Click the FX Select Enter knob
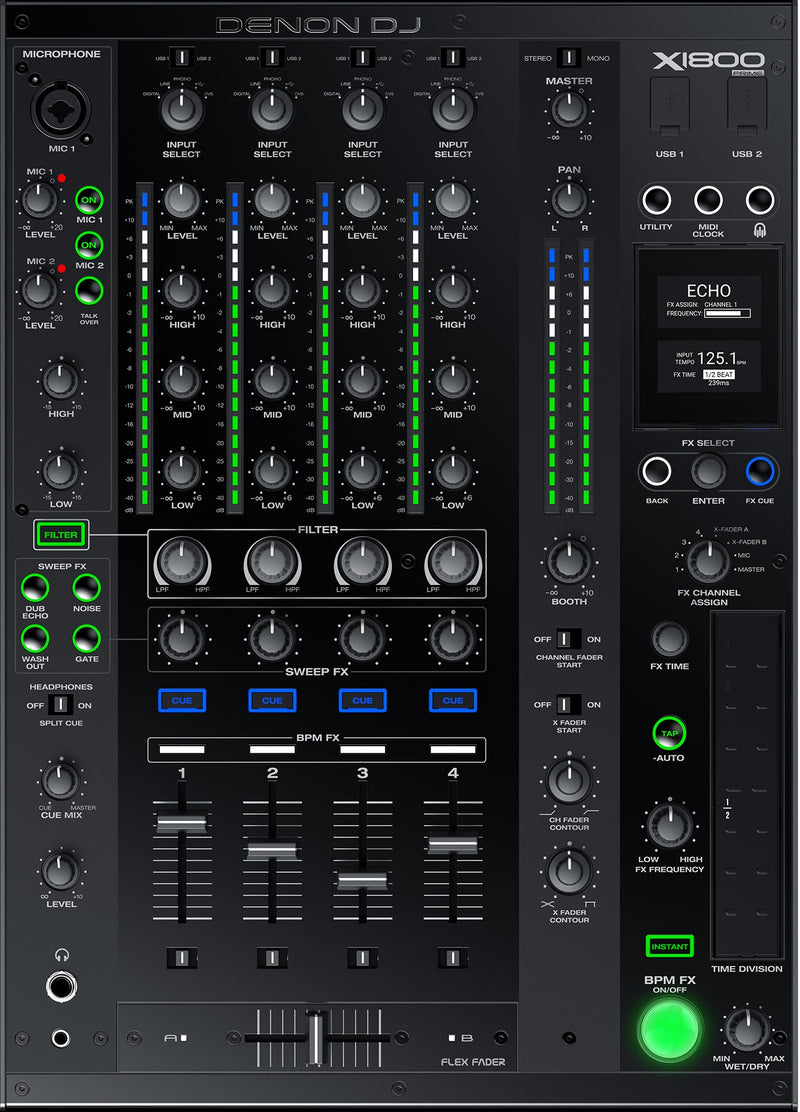800x1112 pixels. (x=709, y=471)
